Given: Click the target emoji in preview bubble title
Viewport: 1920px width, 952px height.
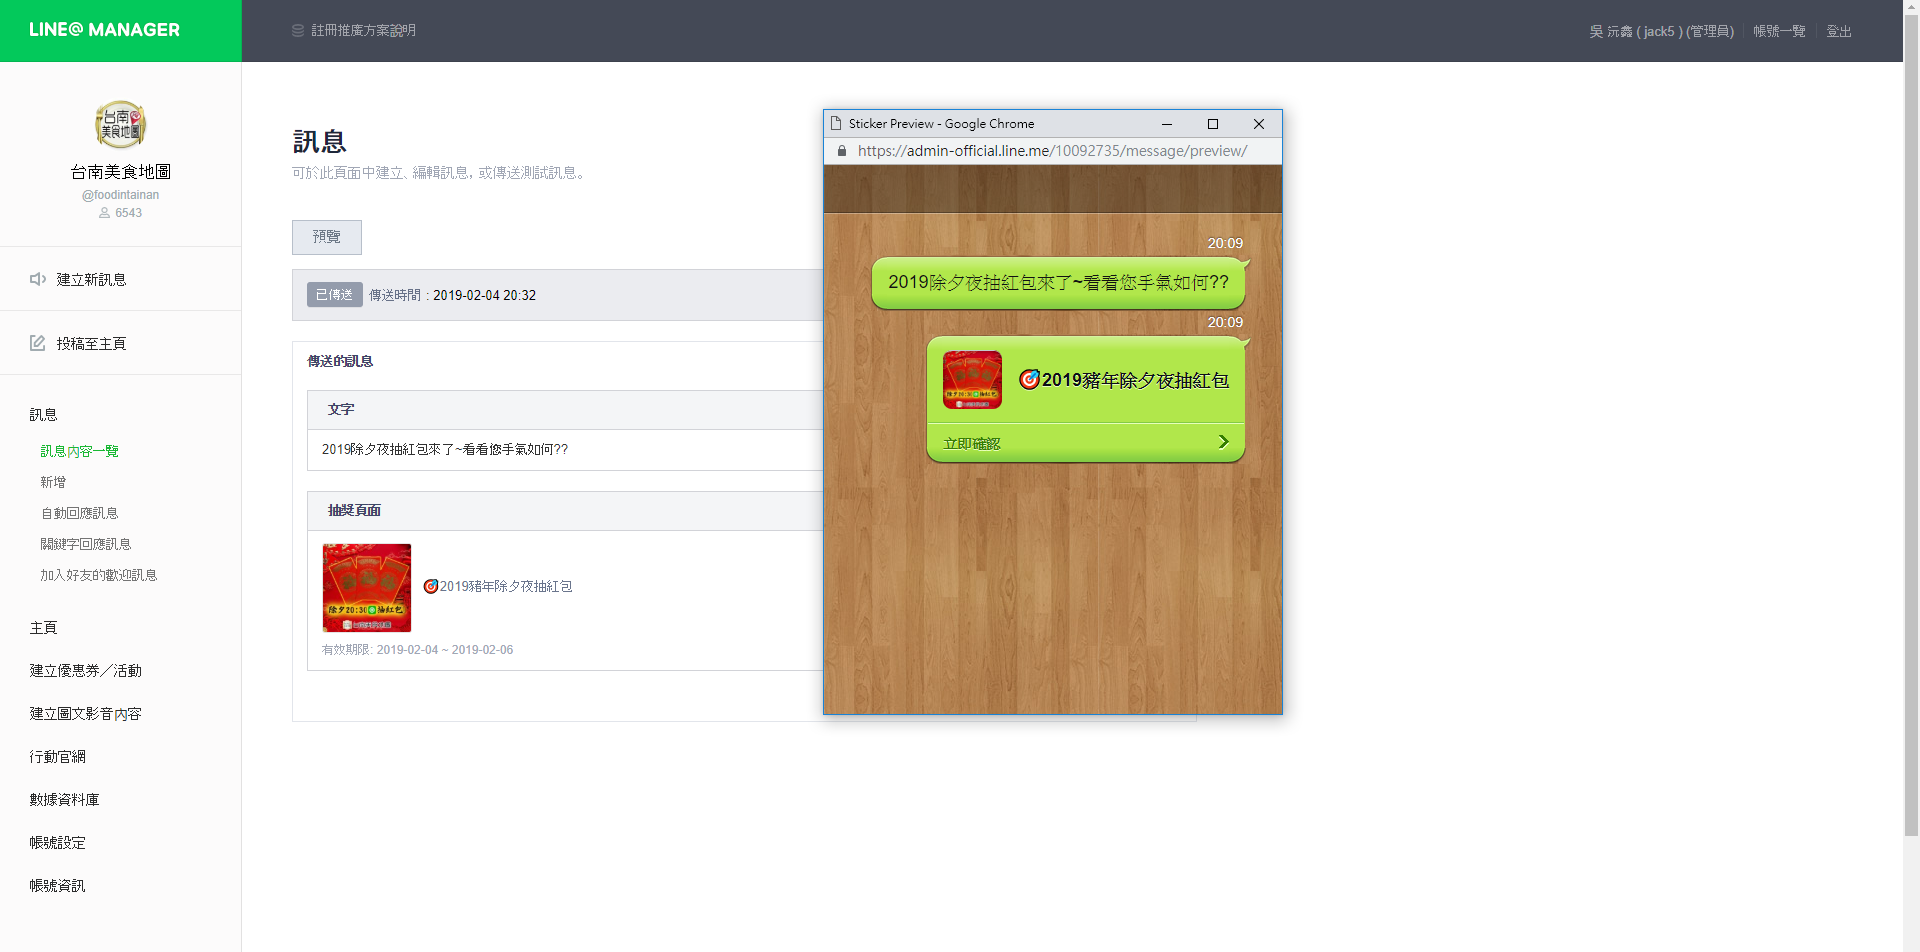Looking at the screenshot, I should tap(1029, 379).
